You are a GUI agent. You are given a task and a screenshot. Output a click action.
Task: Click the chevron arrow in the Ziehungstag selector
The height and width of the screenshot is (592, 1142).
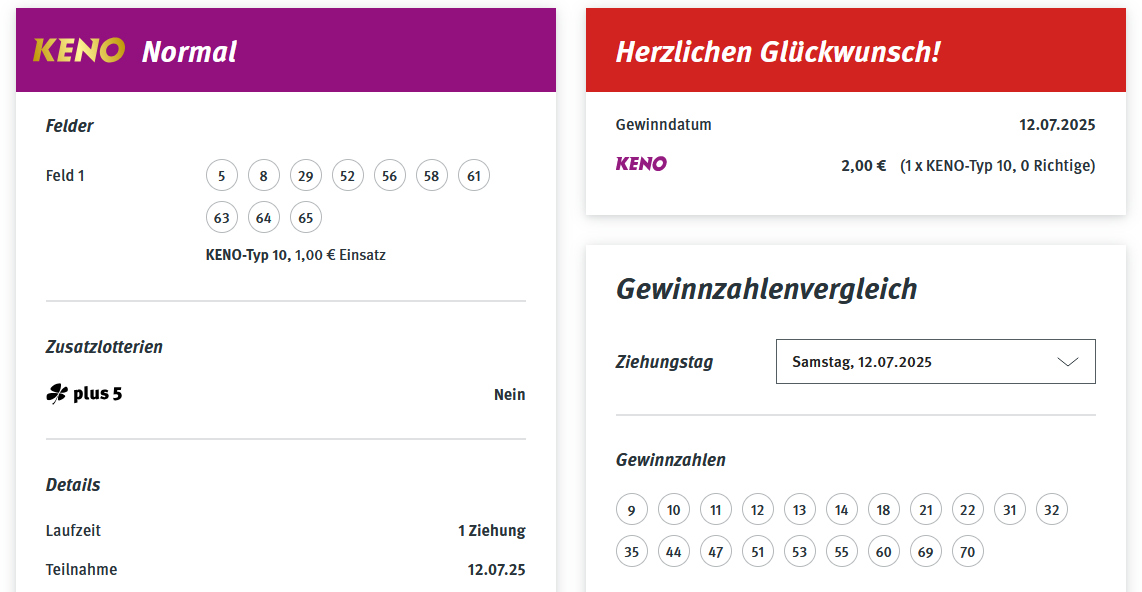(x=1068, y=362)
